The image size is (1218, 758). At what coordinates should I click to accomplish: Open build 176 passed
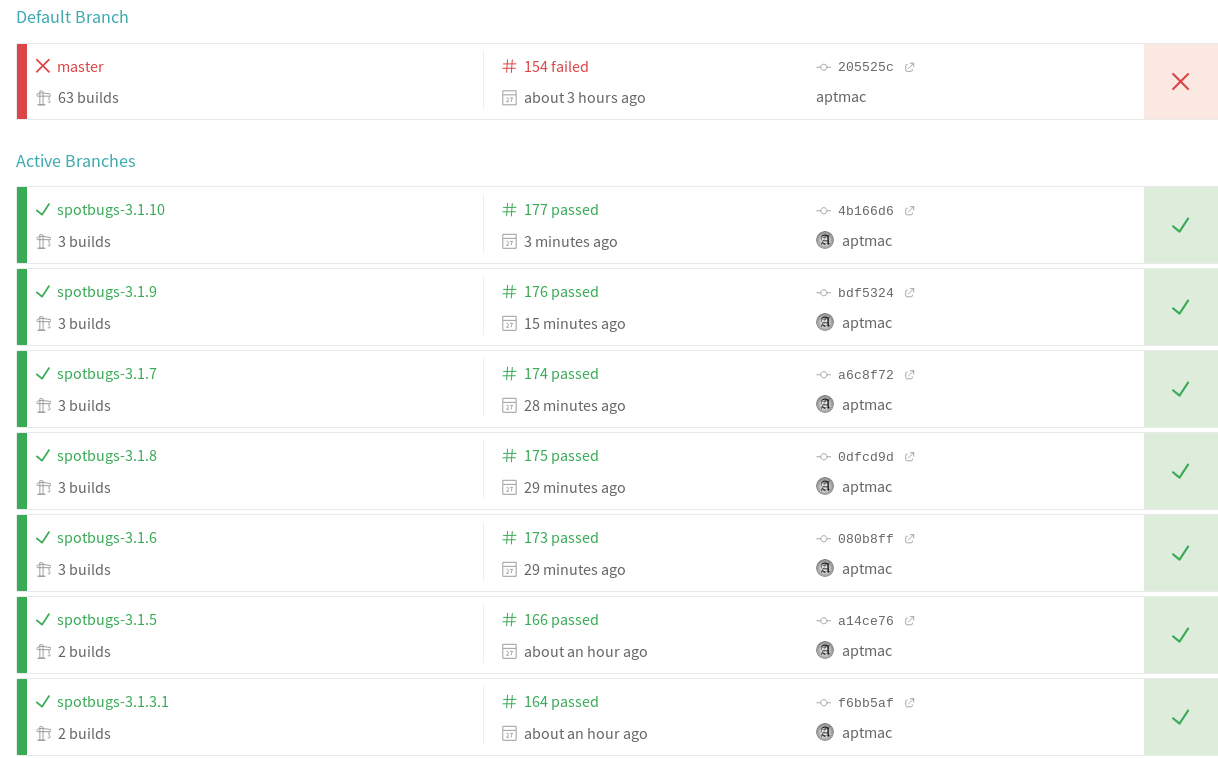click(x=561, y=292)
